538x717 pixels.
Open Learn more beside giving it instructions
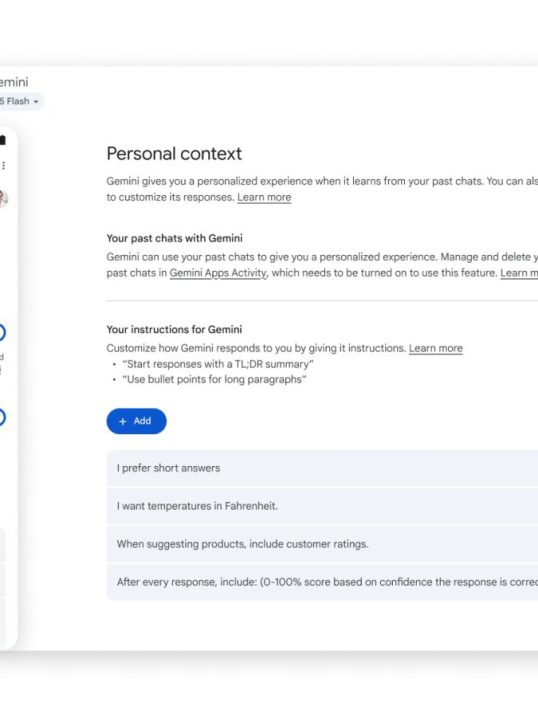pyautogui.click(x=436, y=348)
